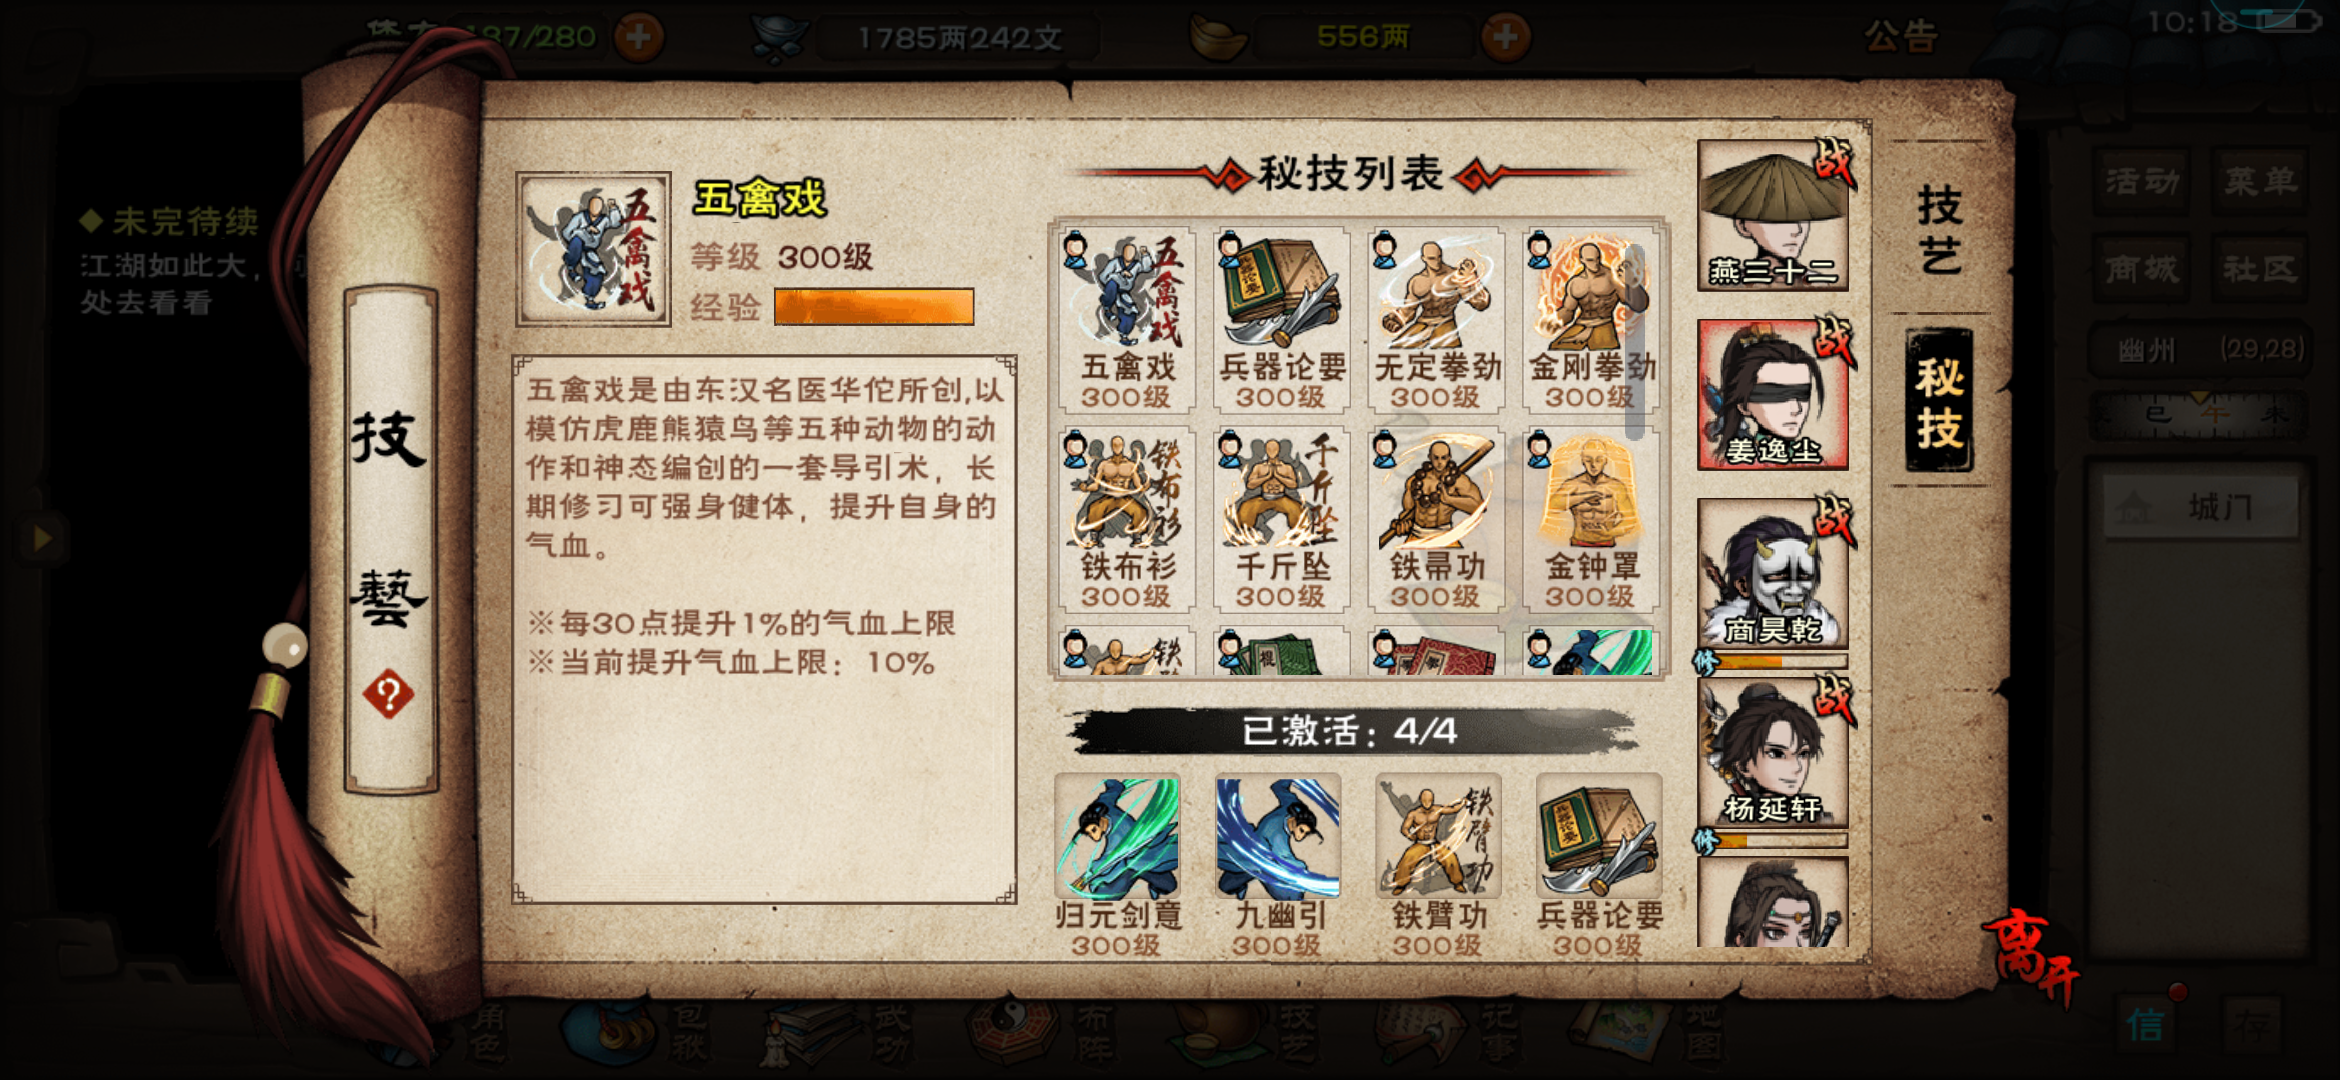The image size is (2340, 1080).
Task: Click the red question mark help icon
Action: point(389,694)
